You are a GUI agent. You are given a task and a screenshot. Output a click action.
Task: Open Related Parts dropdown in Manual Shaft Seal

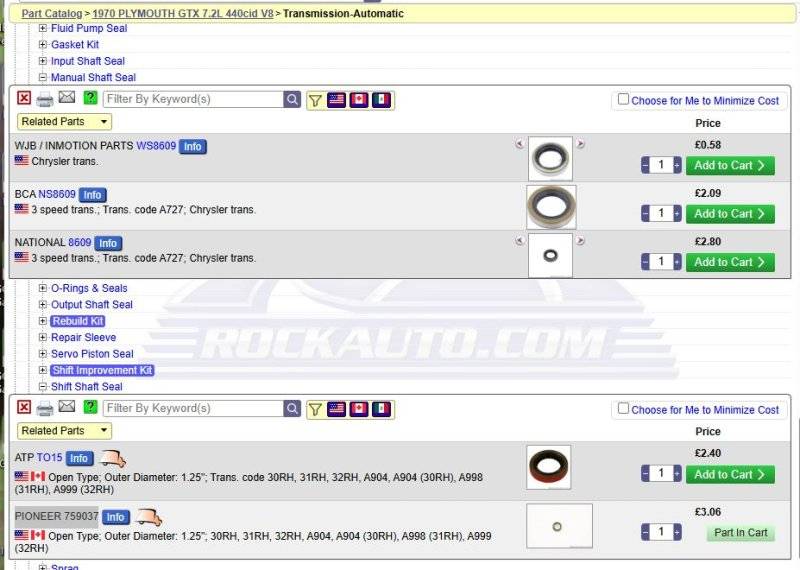point(63,121)
